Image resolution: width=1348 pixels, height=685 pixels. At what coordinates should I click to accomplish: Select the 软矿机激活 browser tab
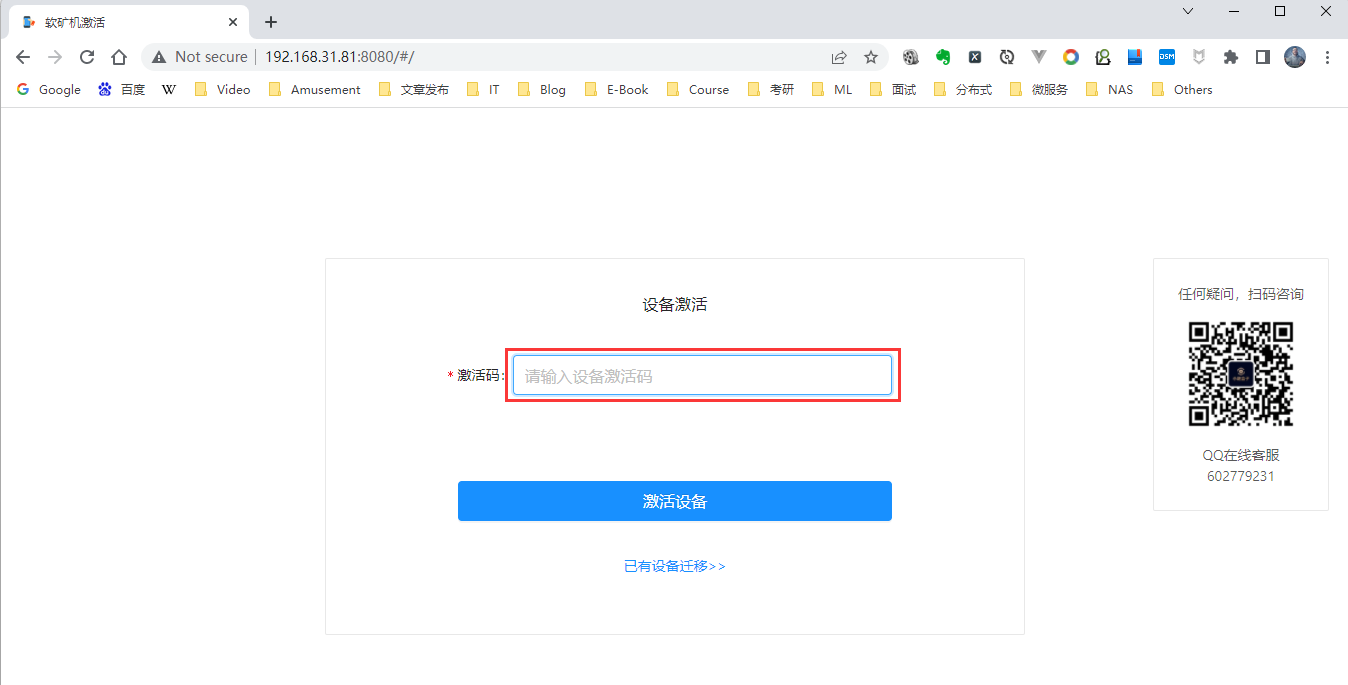[x=120, y=22]
